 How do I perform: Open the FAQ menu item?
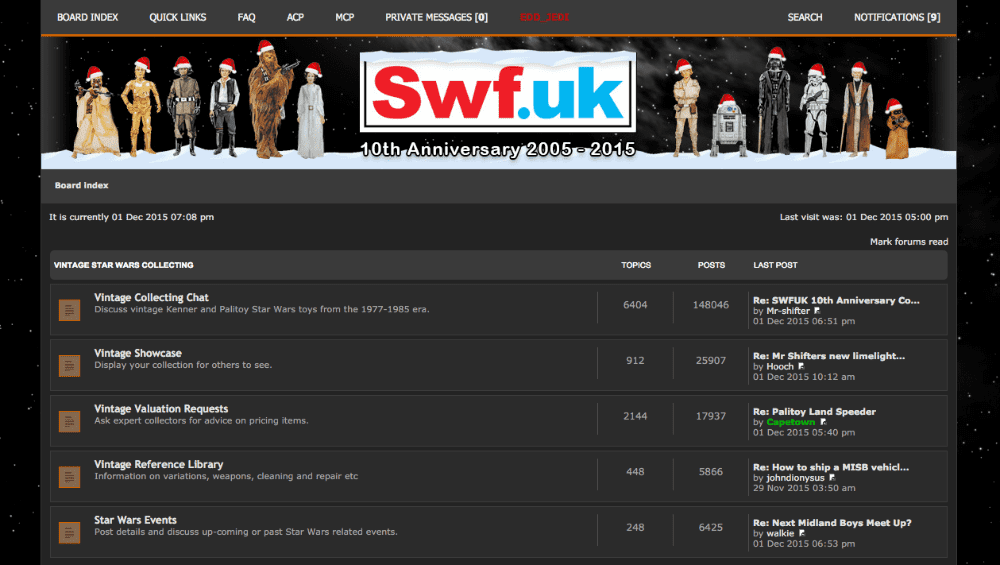point(246,17)
